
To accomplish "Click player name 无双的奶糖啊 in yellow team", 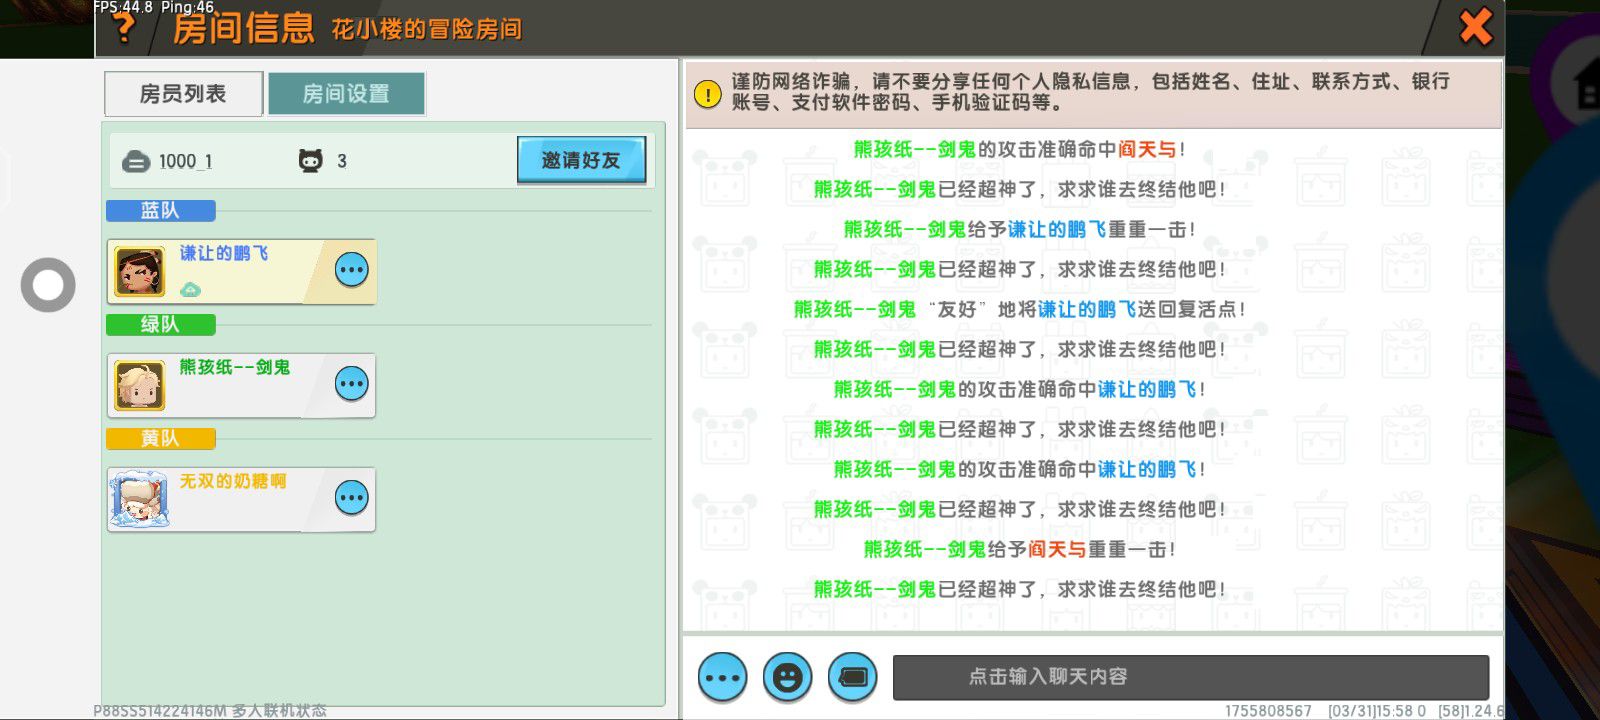I will pyautogui.click(x=233, y=482).
